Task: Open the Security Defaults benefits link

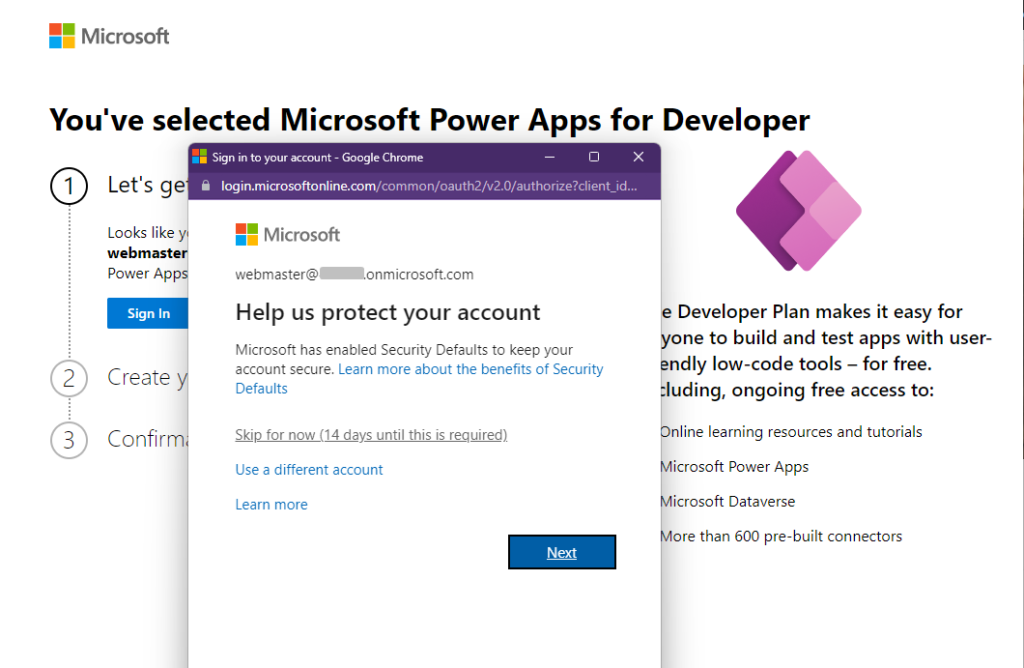Action: coord(419,379)
